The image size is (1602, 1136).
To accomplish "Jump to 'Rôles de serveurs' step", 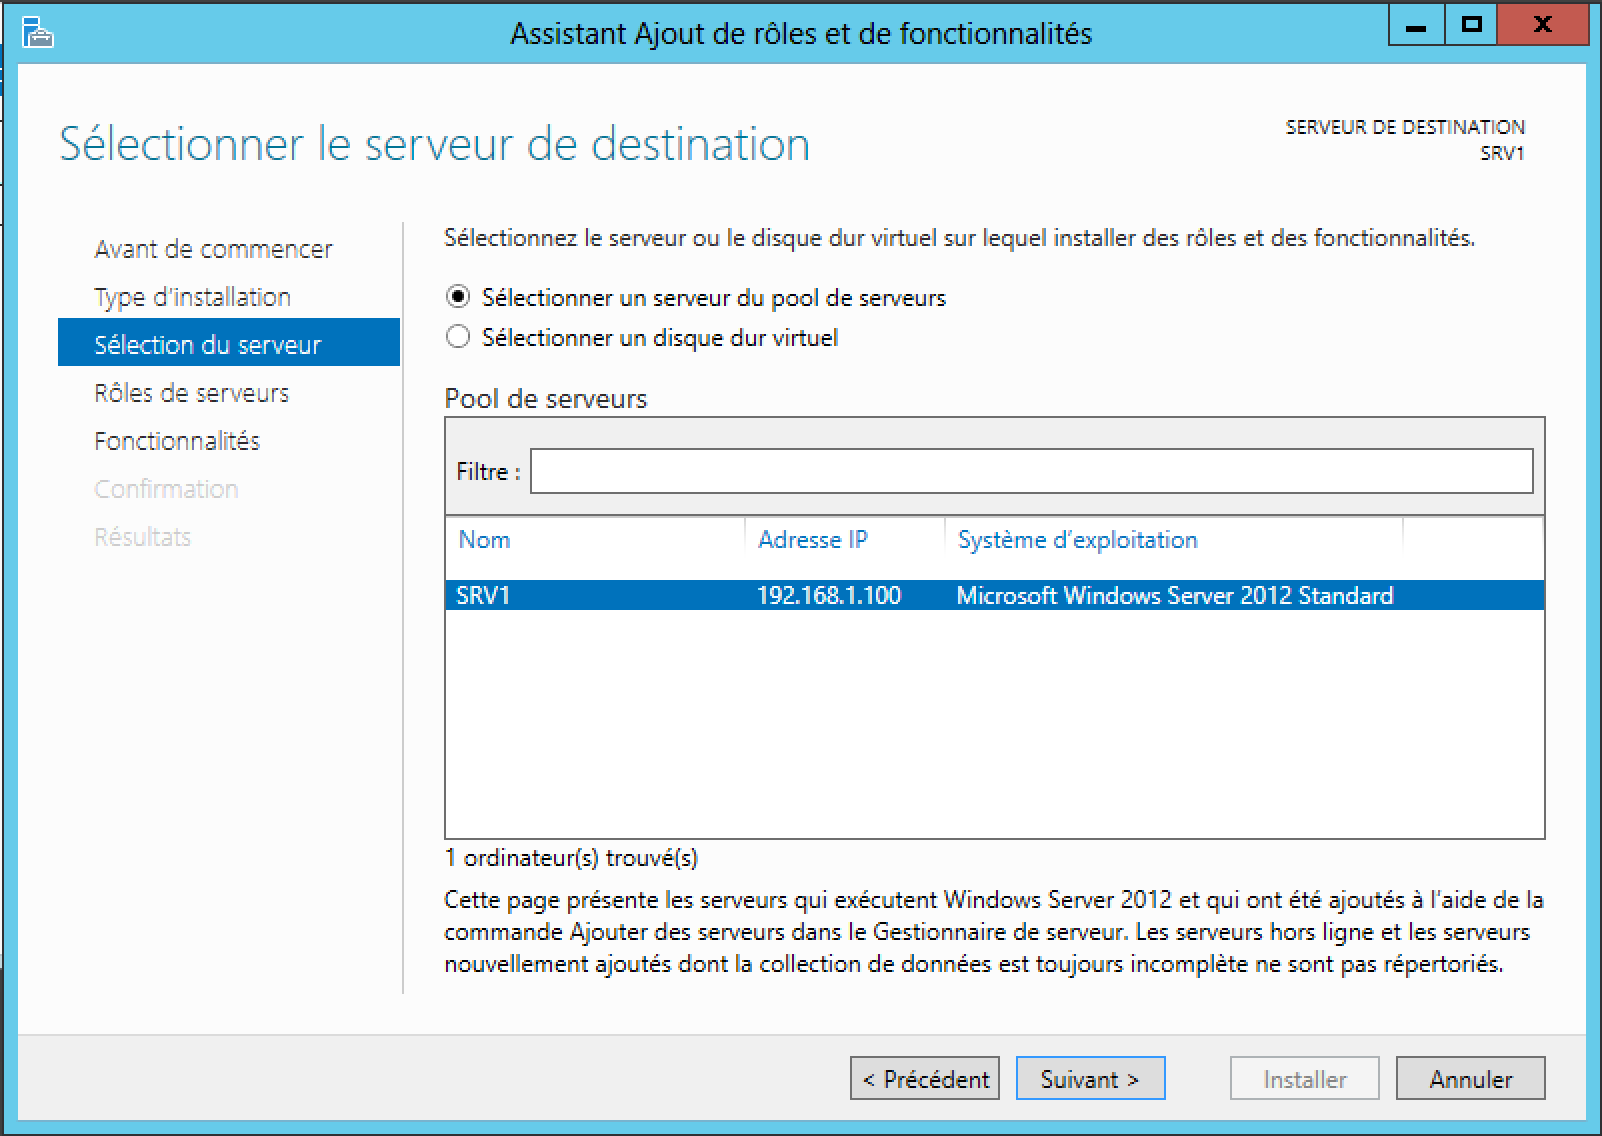I will [x=191, y=393].
